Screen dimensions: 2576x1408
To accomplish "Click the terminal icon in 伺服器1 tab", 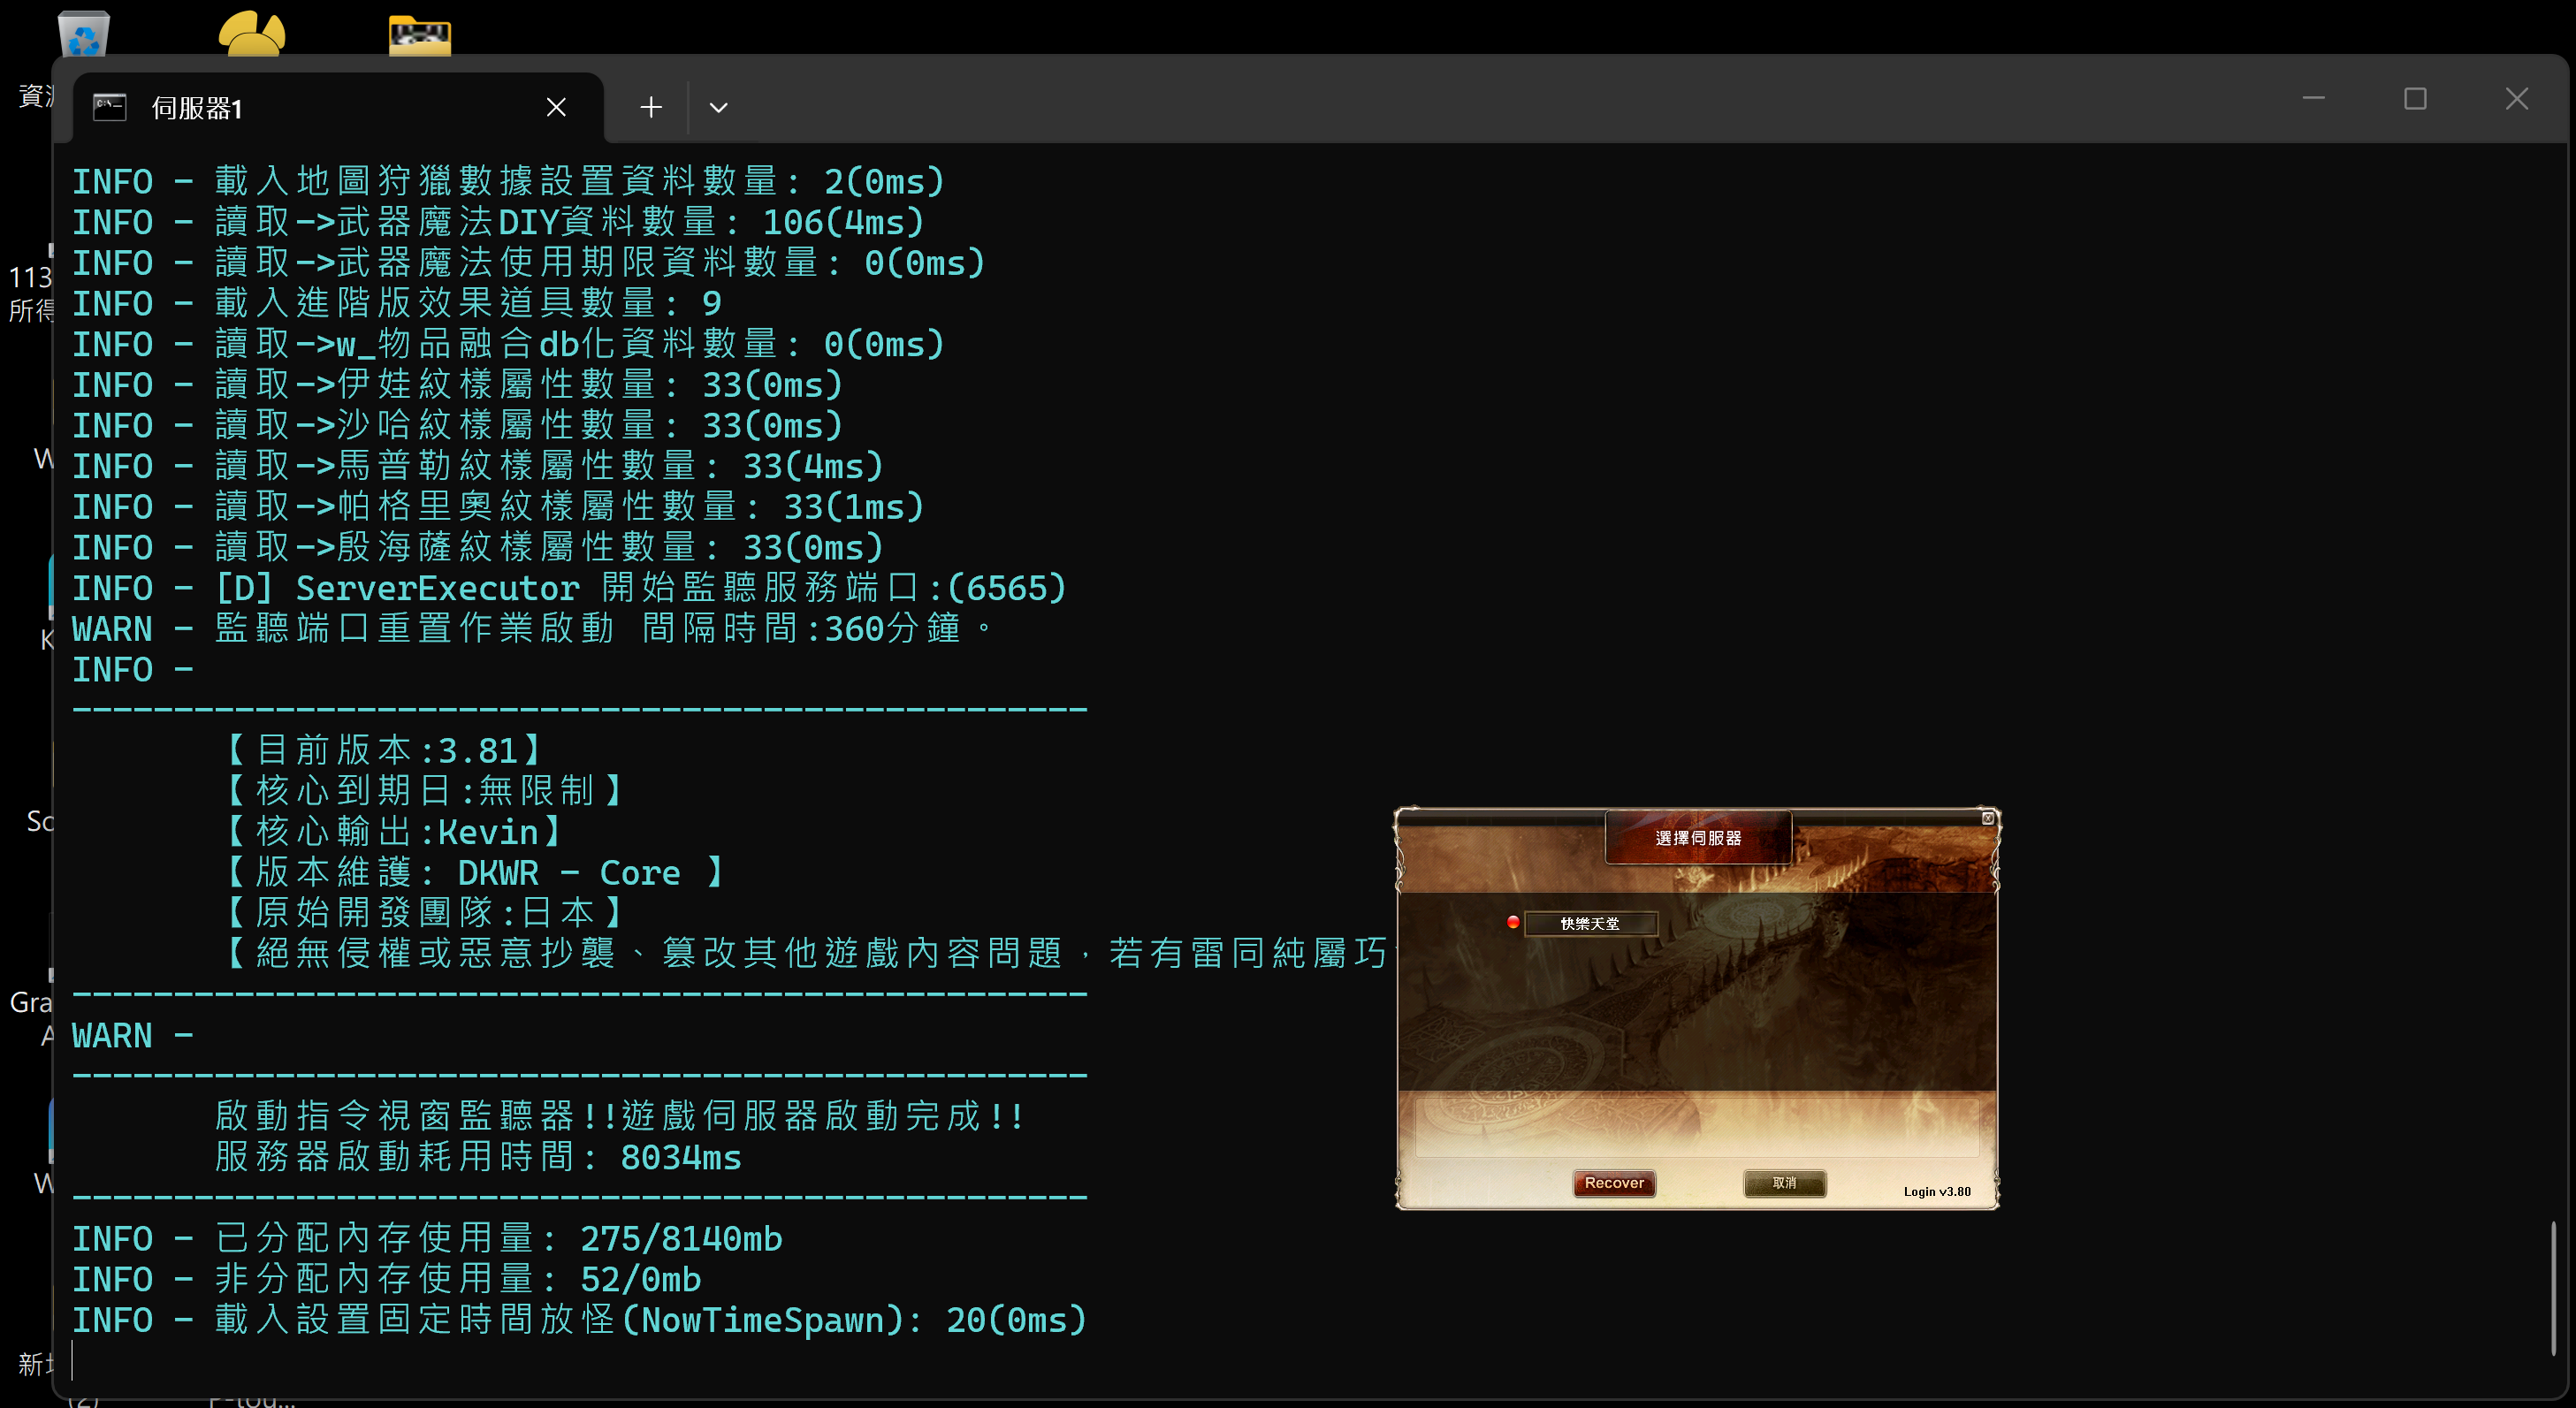I will pyautogui.click(x=109, y=106).
